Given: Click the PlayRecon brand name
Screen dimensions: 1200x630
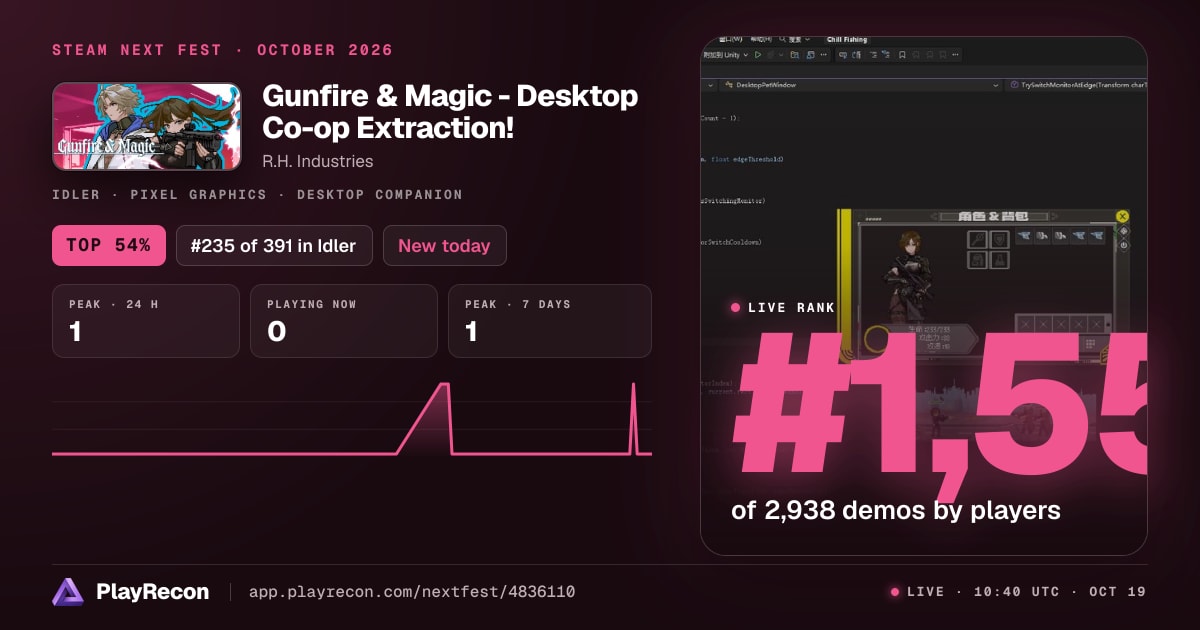Looking at the screenshot, I should pos(153,592).
